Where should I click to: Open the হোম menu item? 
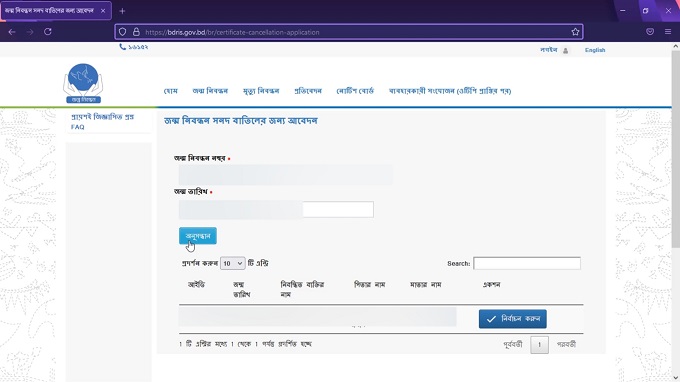coord(170,91)
